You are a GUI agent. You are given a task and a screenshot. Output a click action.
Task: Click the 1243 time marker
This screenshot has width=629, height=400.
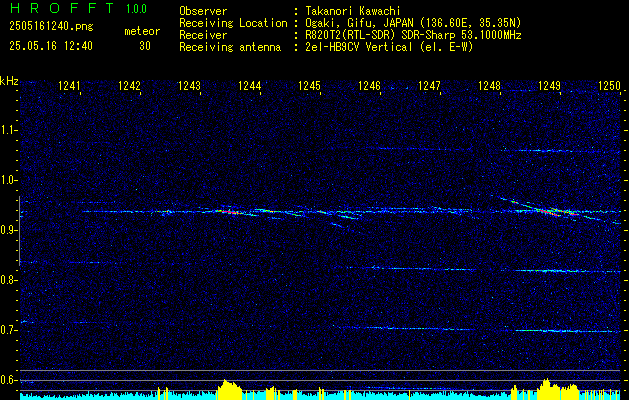coord(189,86)
